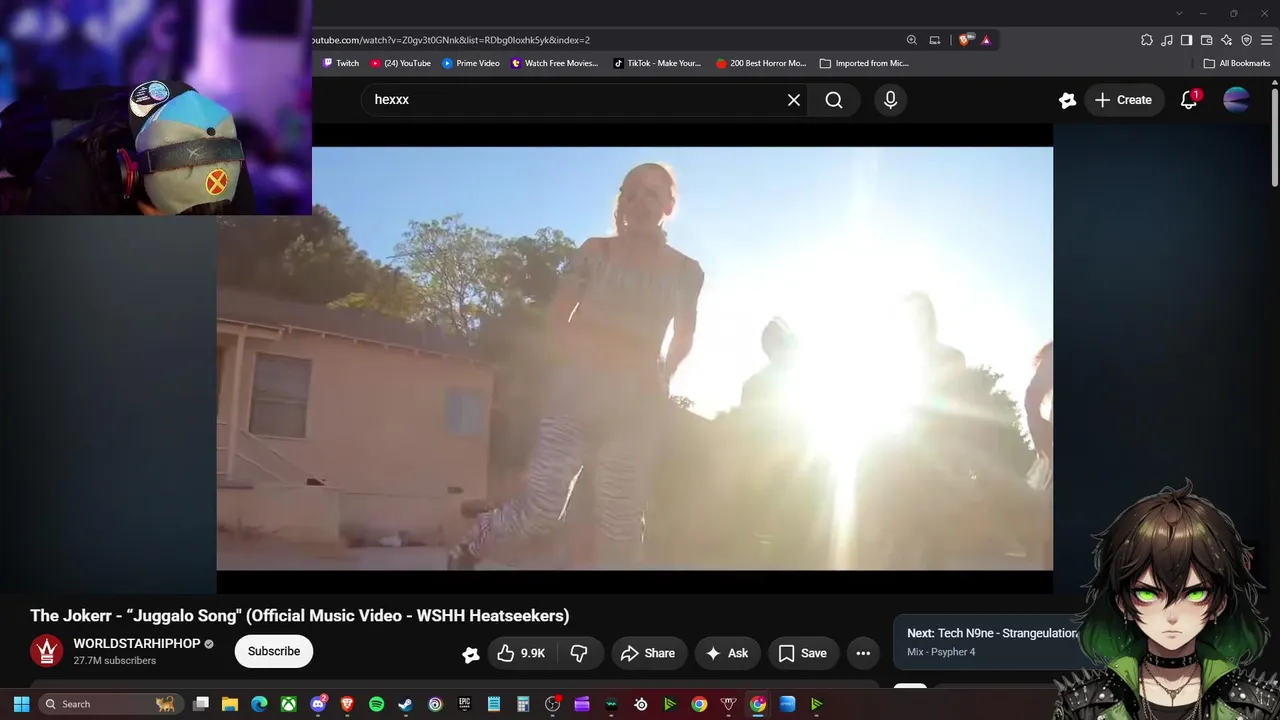Open the YouTube account avatar menu
This screenshot has width=1280, height=720.
tap(1236, 100)
